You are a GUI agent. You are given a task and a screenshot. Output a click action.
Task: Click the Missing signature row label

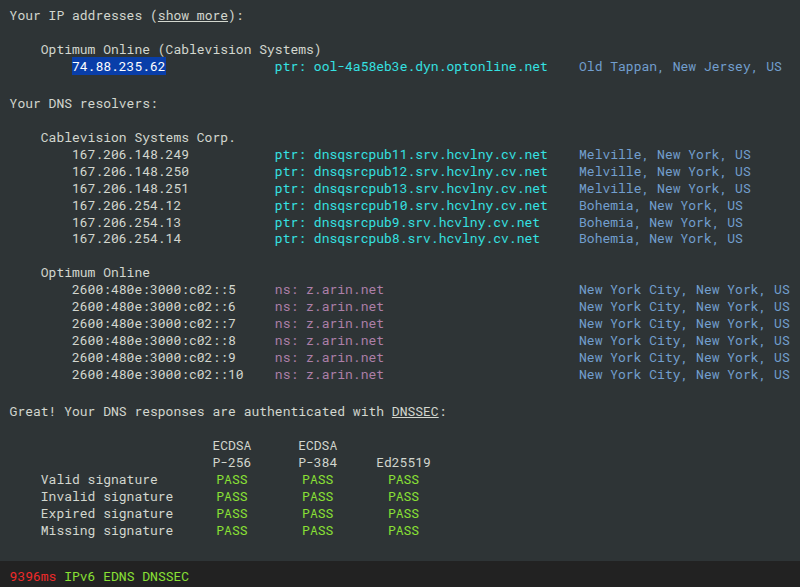point(107,531)
